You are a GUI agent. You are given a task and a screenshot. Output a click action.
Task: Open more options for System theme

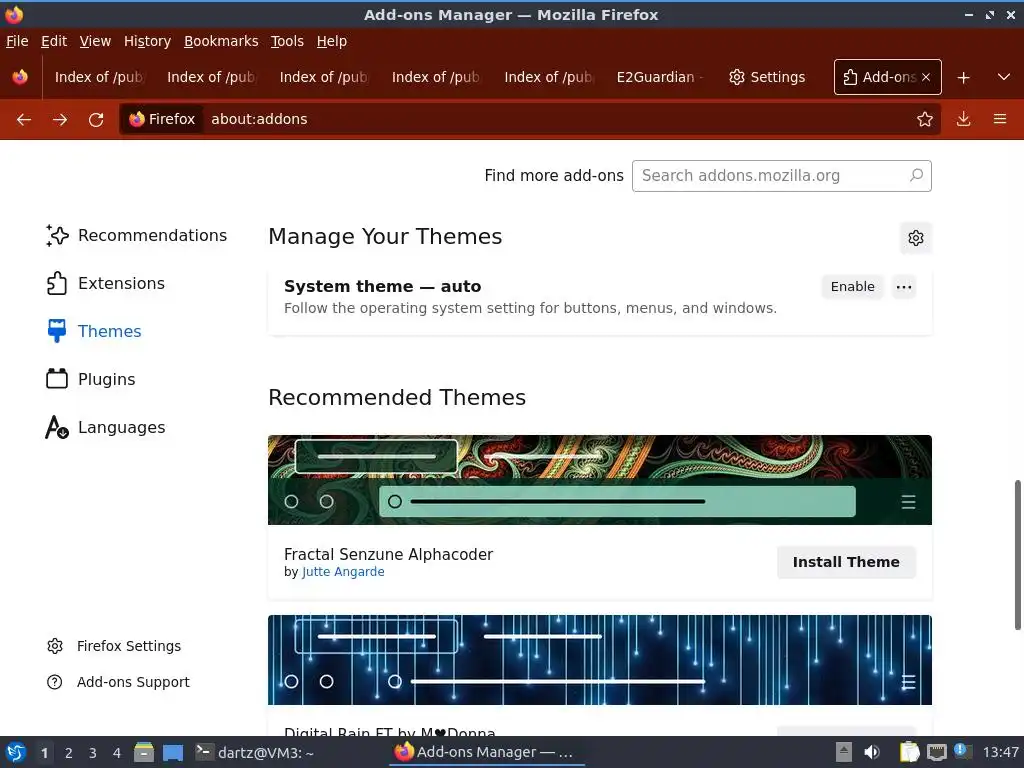tap(904, 287)
